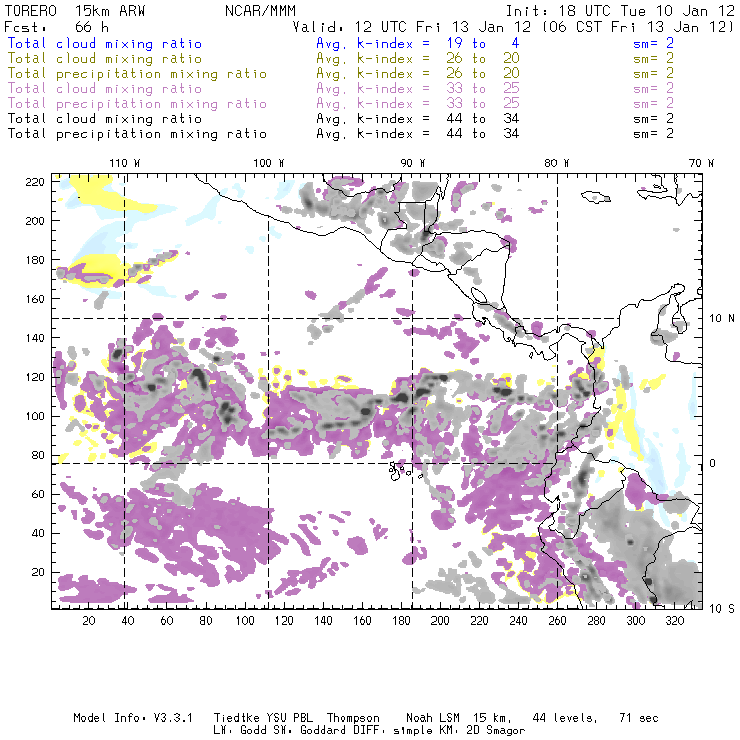Image resolution: width=740 pixels, height=740 pixels.
Task: Click the olive "Total precipitation mixing ratio" legend line
Action: [137, 74]
